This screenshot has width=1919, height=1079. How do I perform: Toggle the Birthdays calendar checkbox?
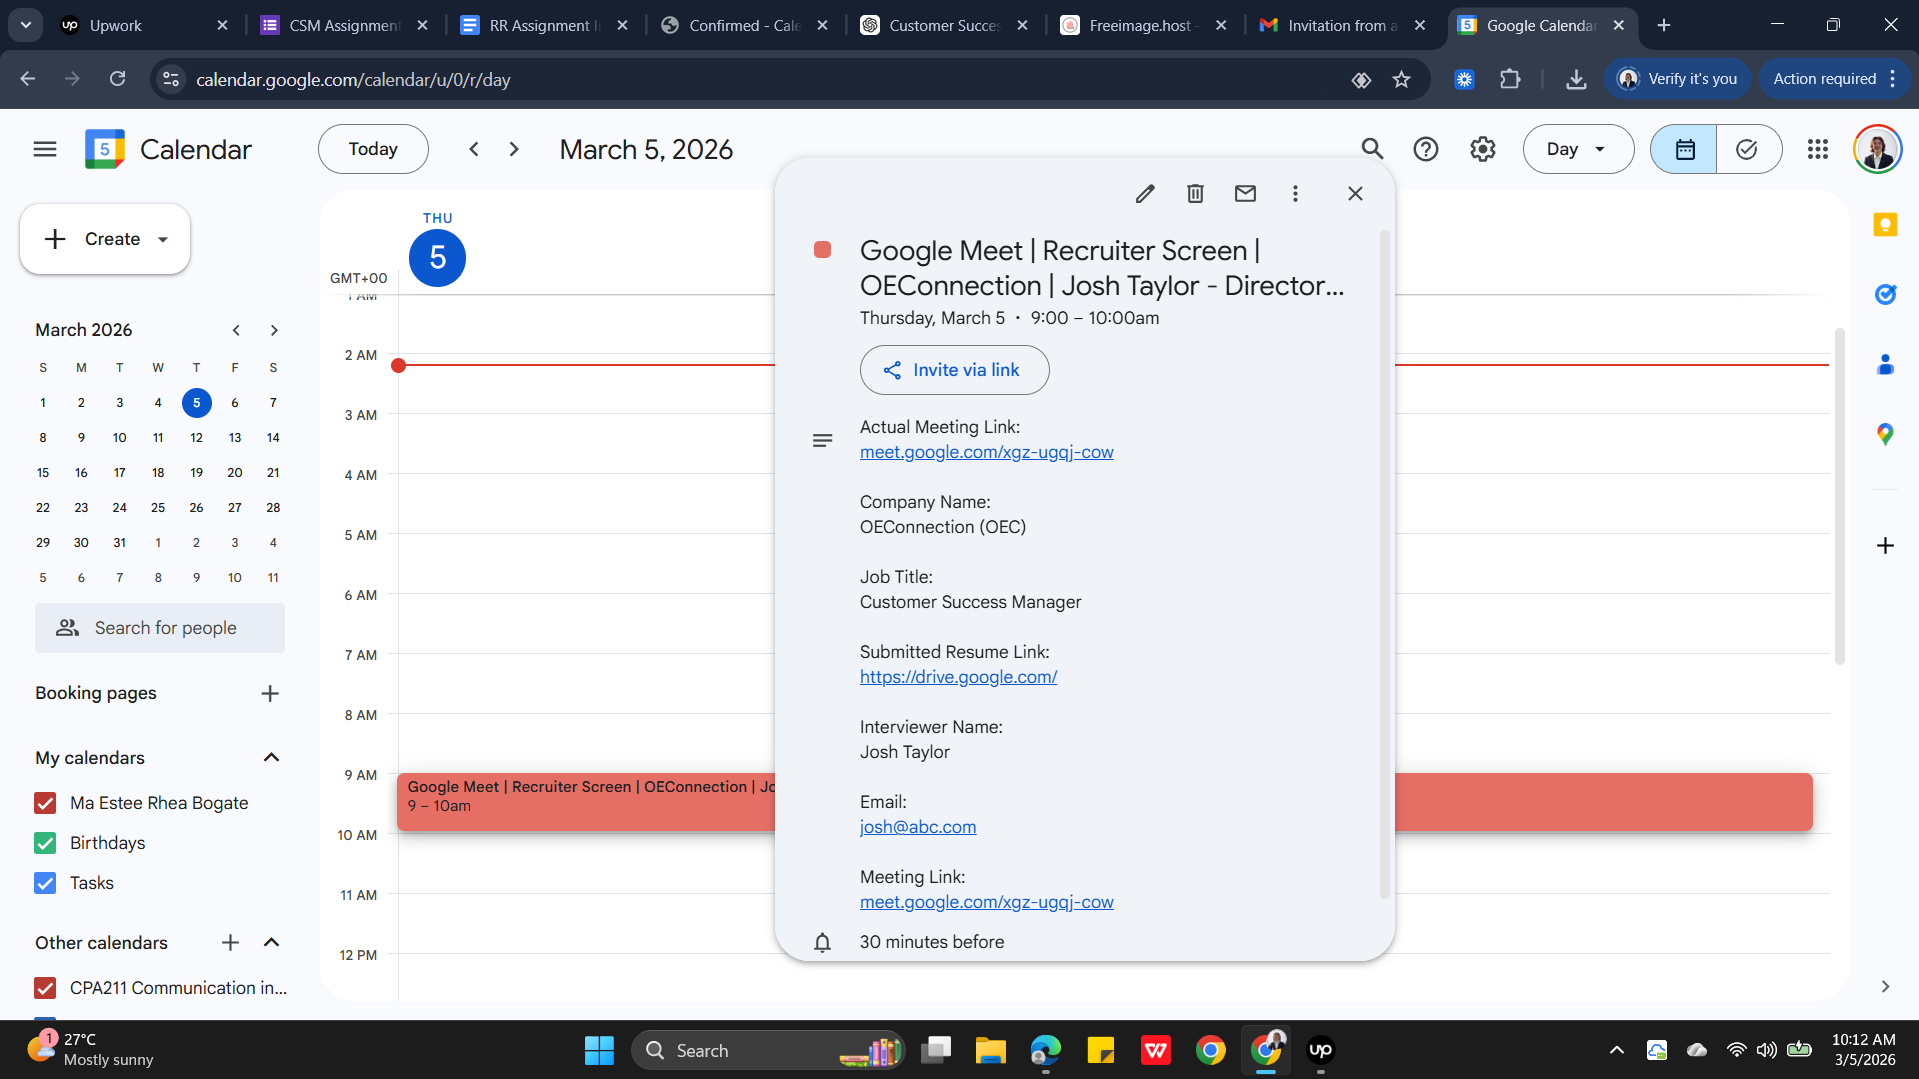45,843
